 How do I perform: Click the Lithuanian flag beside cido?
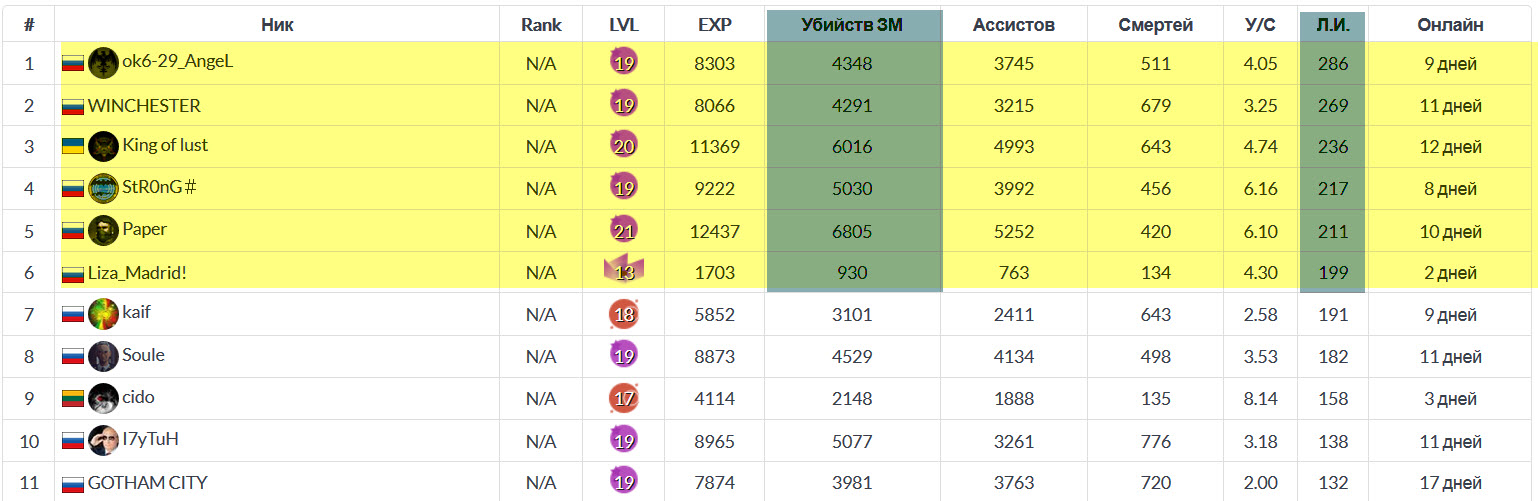click(x=73, y=398)
